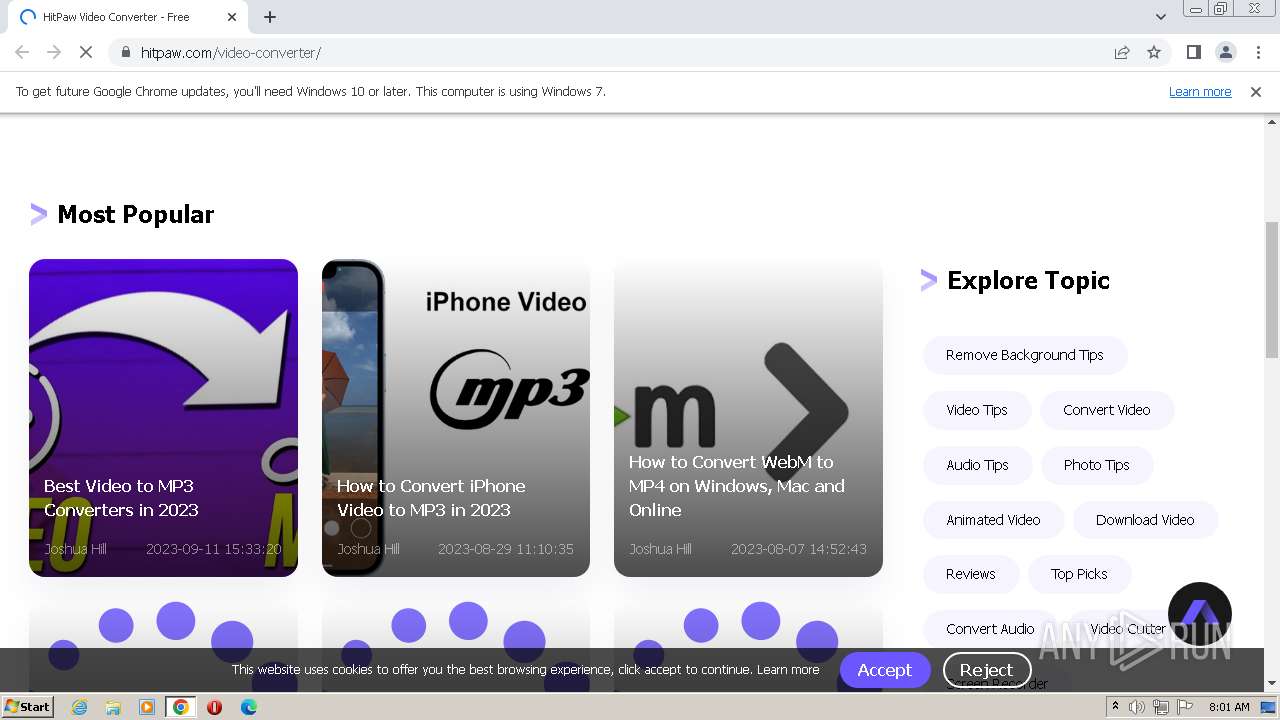Image resolution: width=1280 pixels, height=720 pixels.
Task: View site security lock info
Action: pos(125,53)
